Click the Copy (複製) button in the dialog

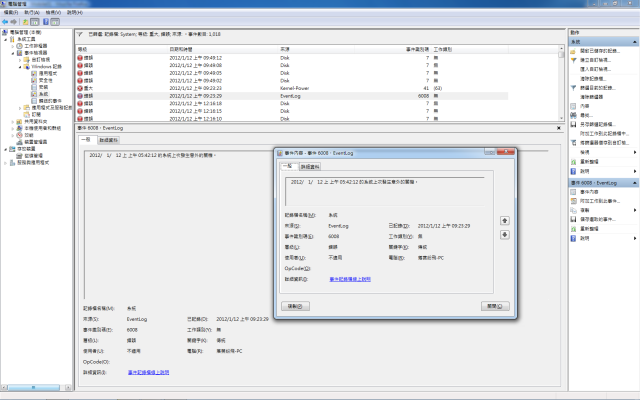(x=296, y=306)
